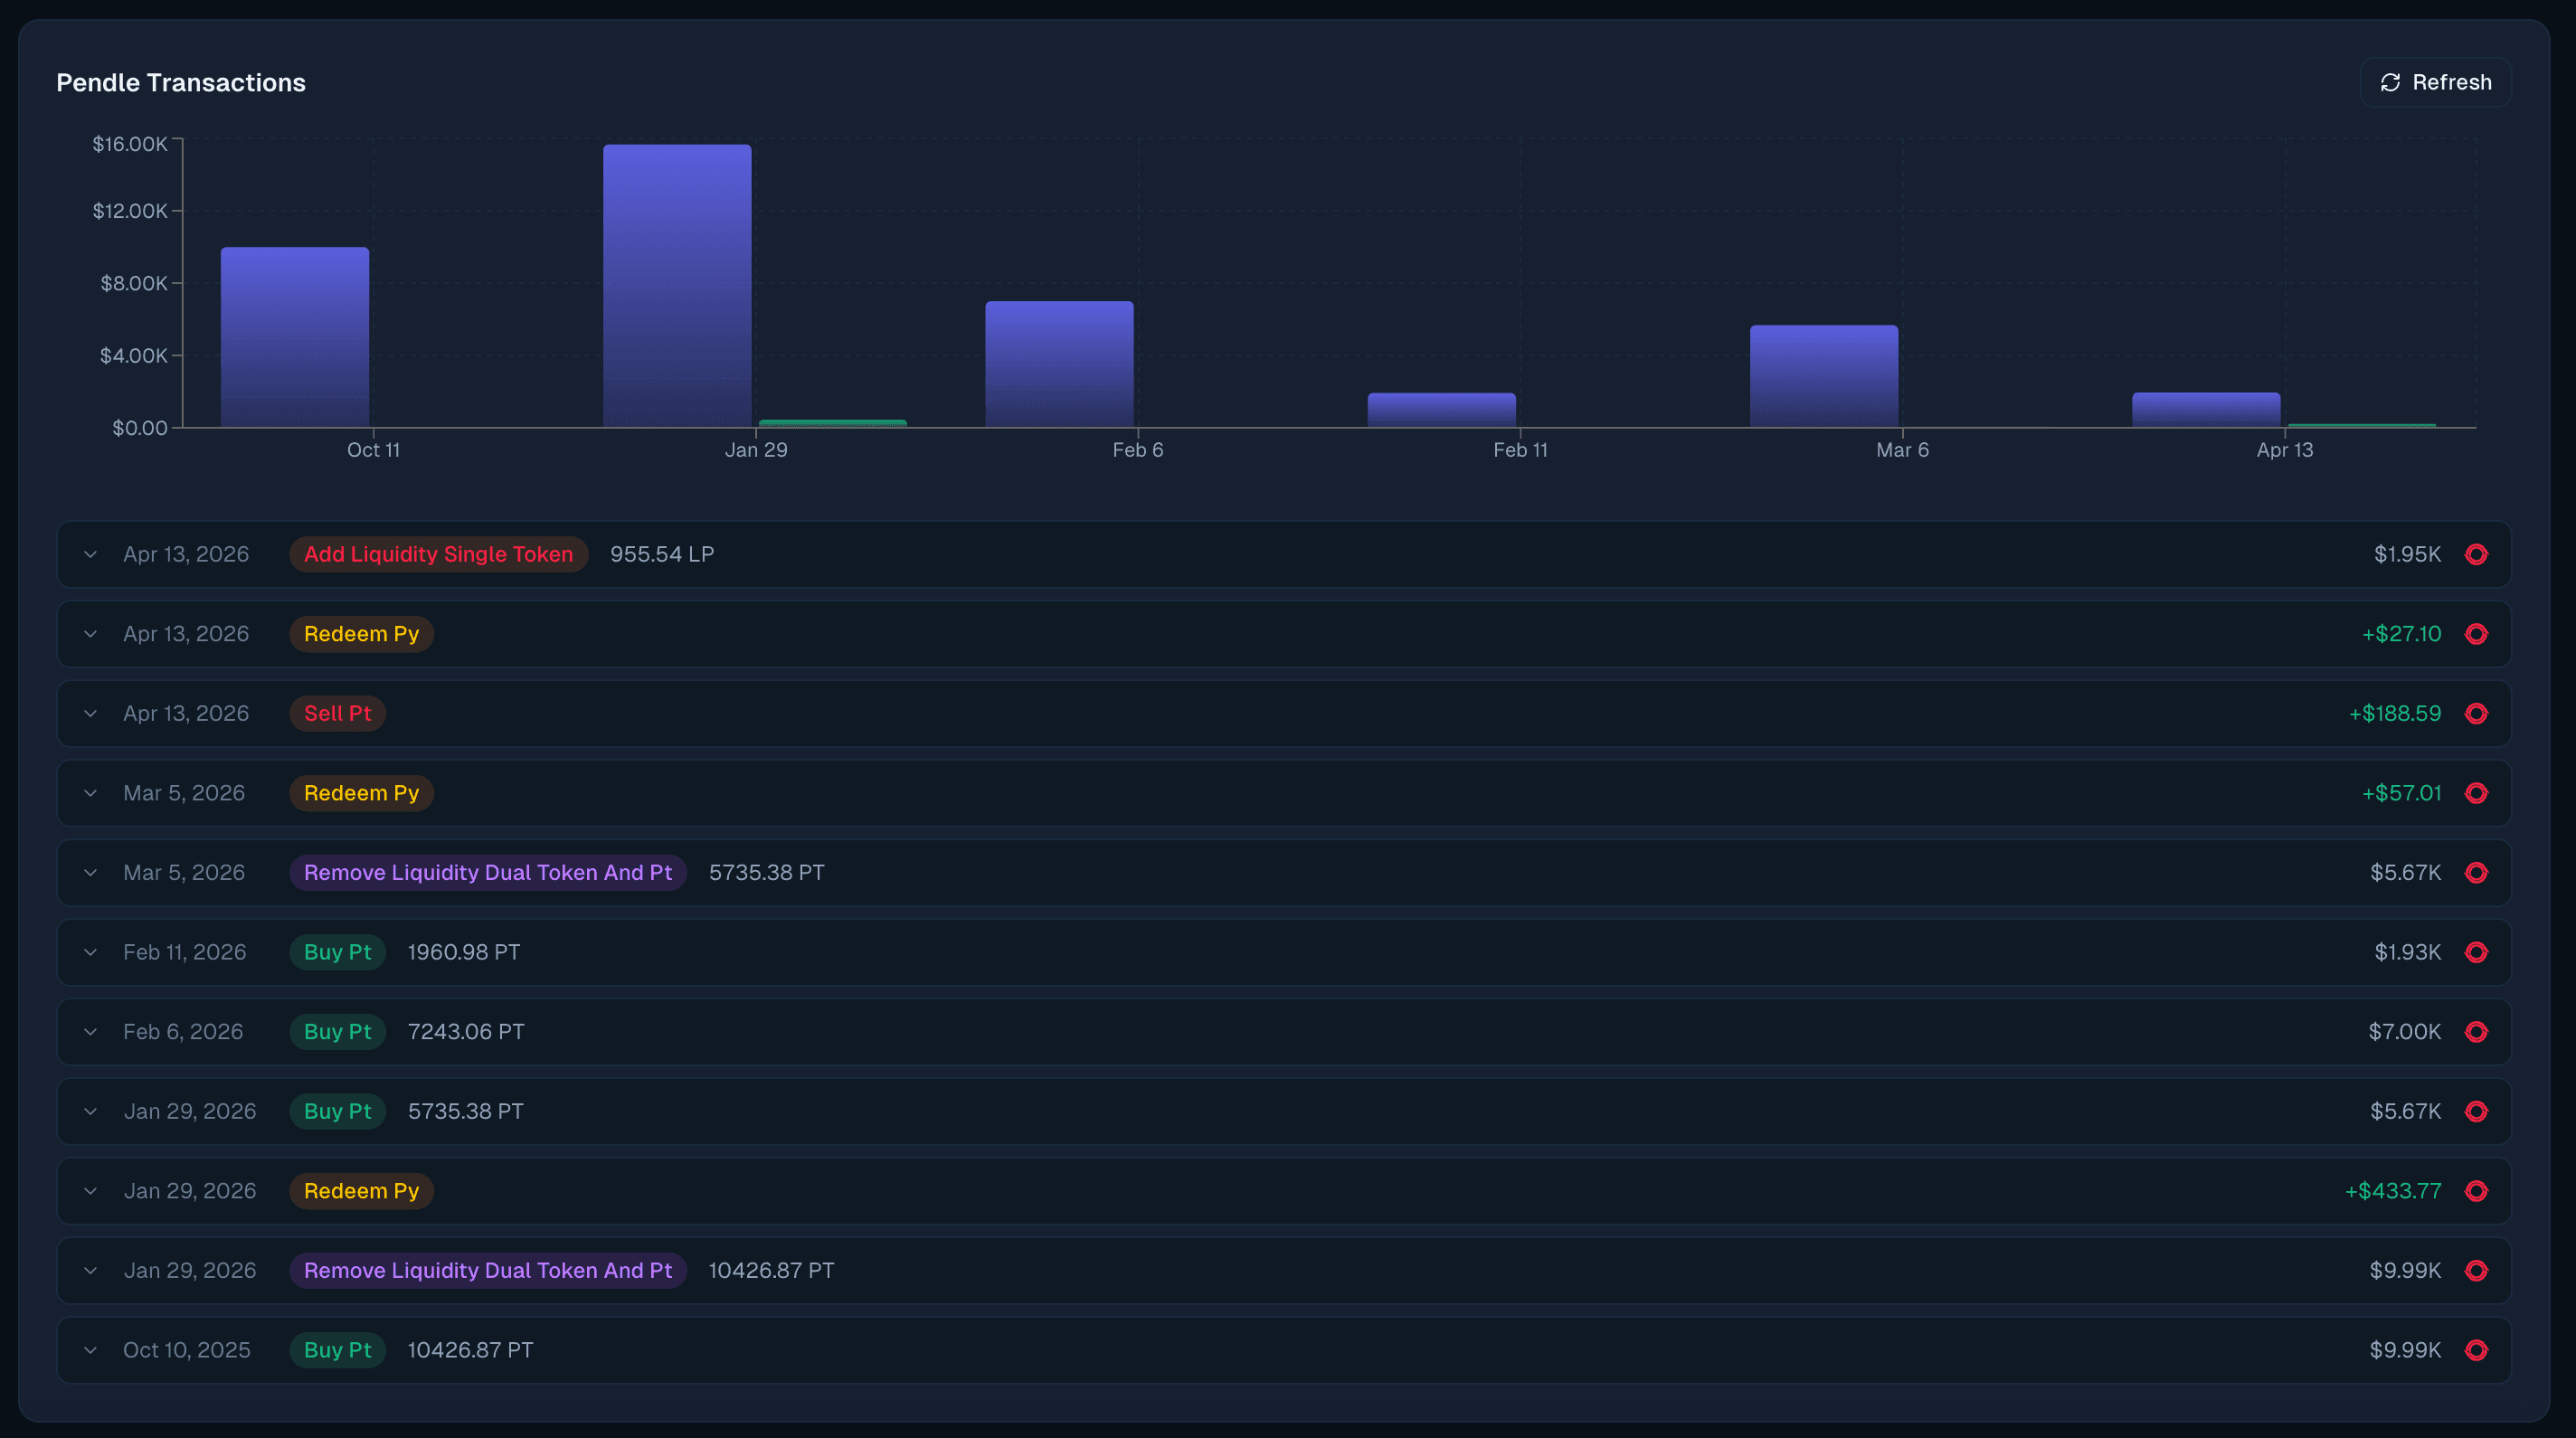The height and width of the screenshot is (1438, 2576).
Task: Click the 1960.98 PT amount
Action: pyautogui.click(x=464, y=952)
